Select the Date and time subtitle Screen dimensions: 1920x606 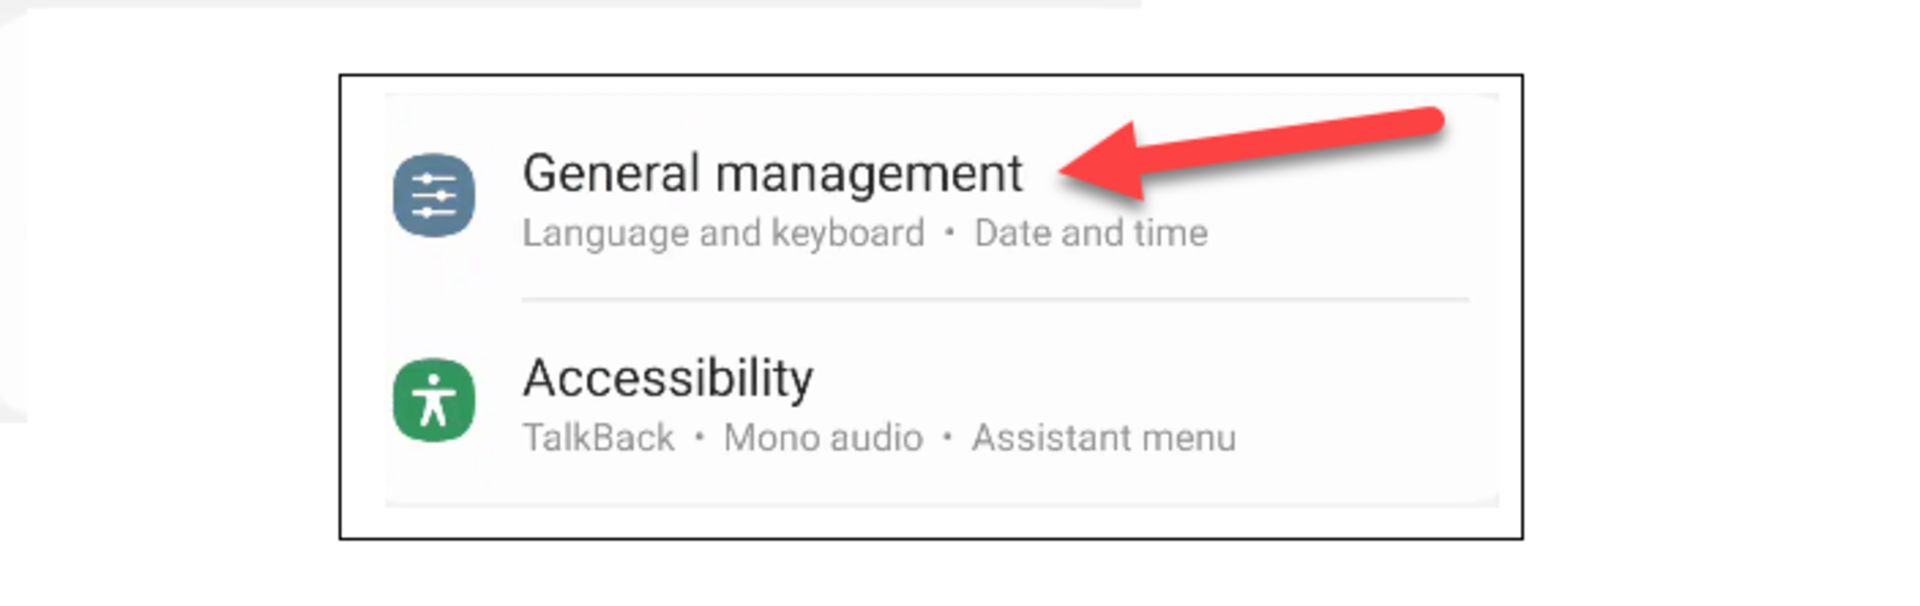[1091, 233]
